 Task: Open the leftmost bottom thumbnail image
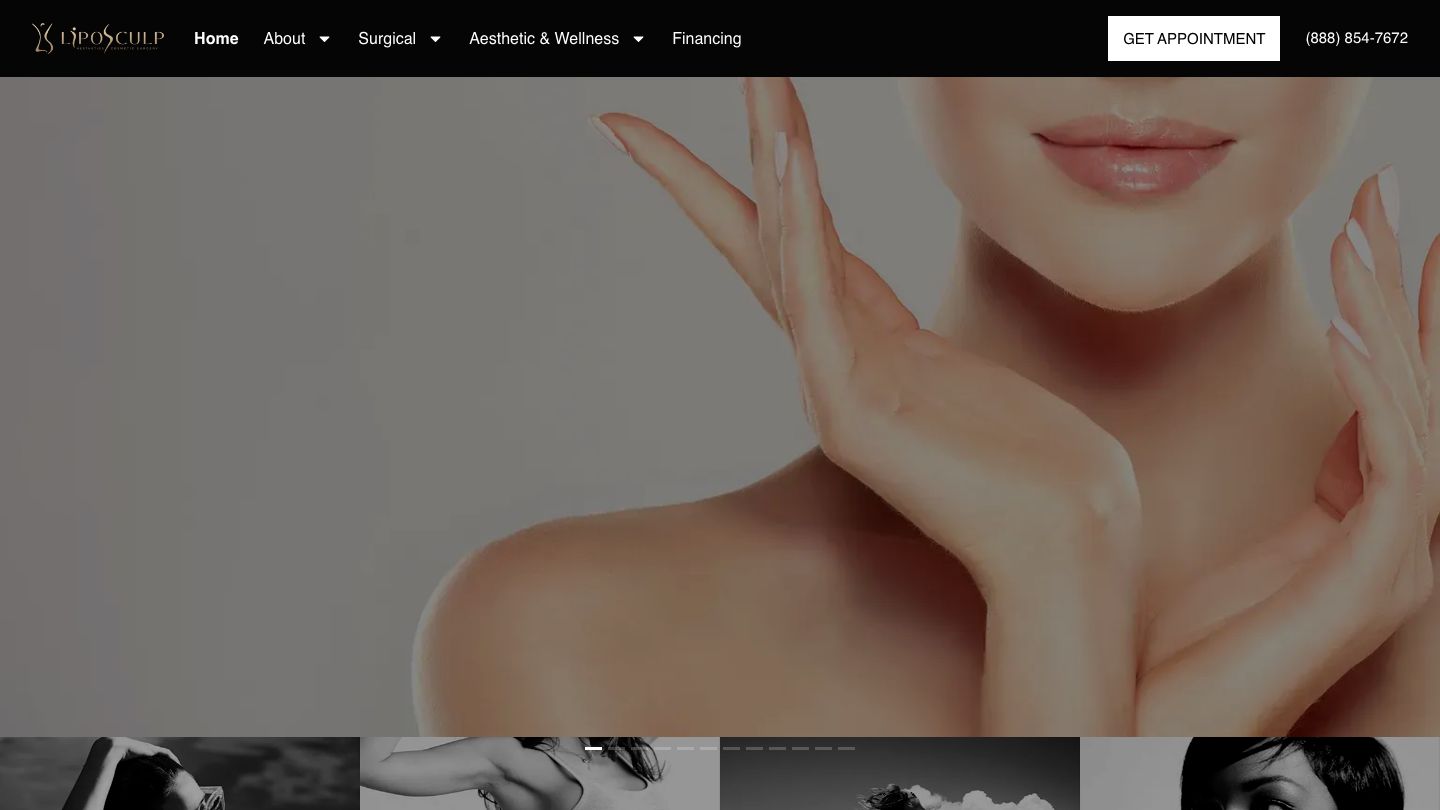point(180,775)
